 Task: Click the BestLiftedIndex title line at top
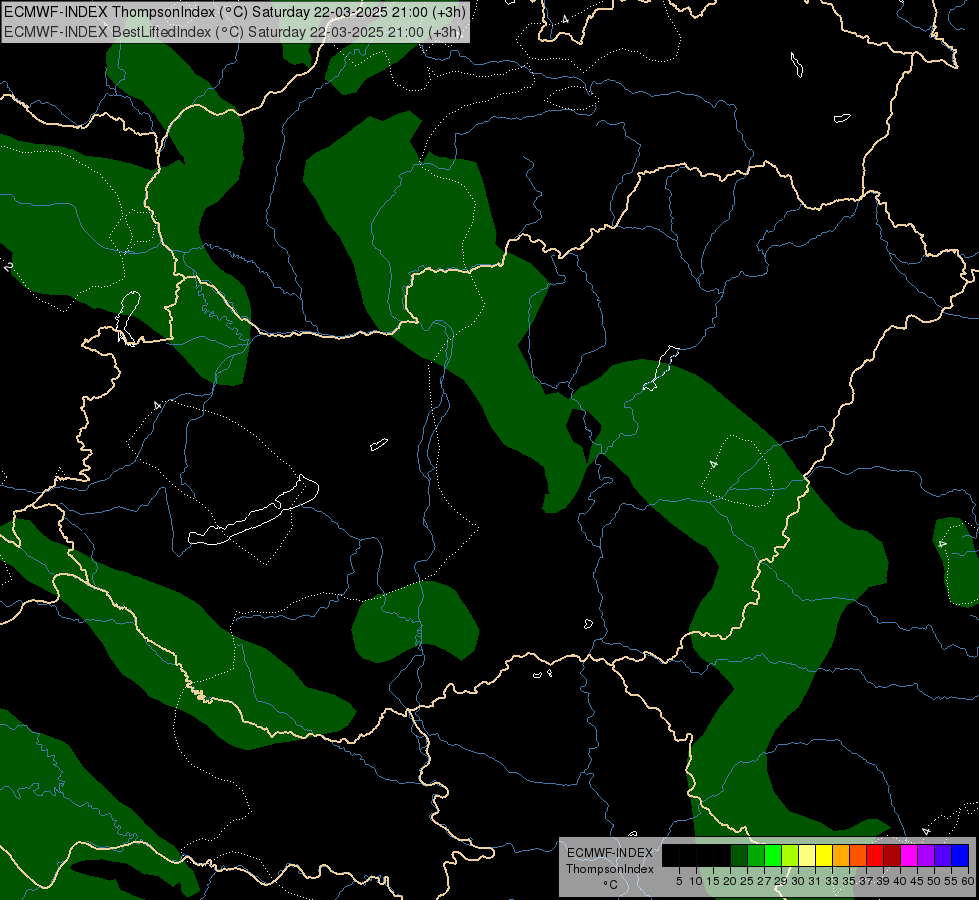(x=232, y=31)
